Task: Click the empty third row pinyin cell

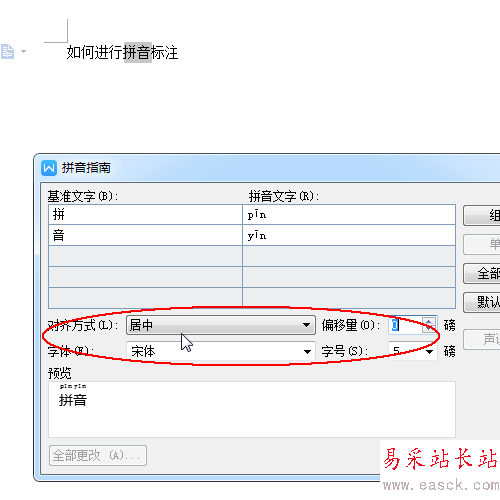Action: [349, 256]
